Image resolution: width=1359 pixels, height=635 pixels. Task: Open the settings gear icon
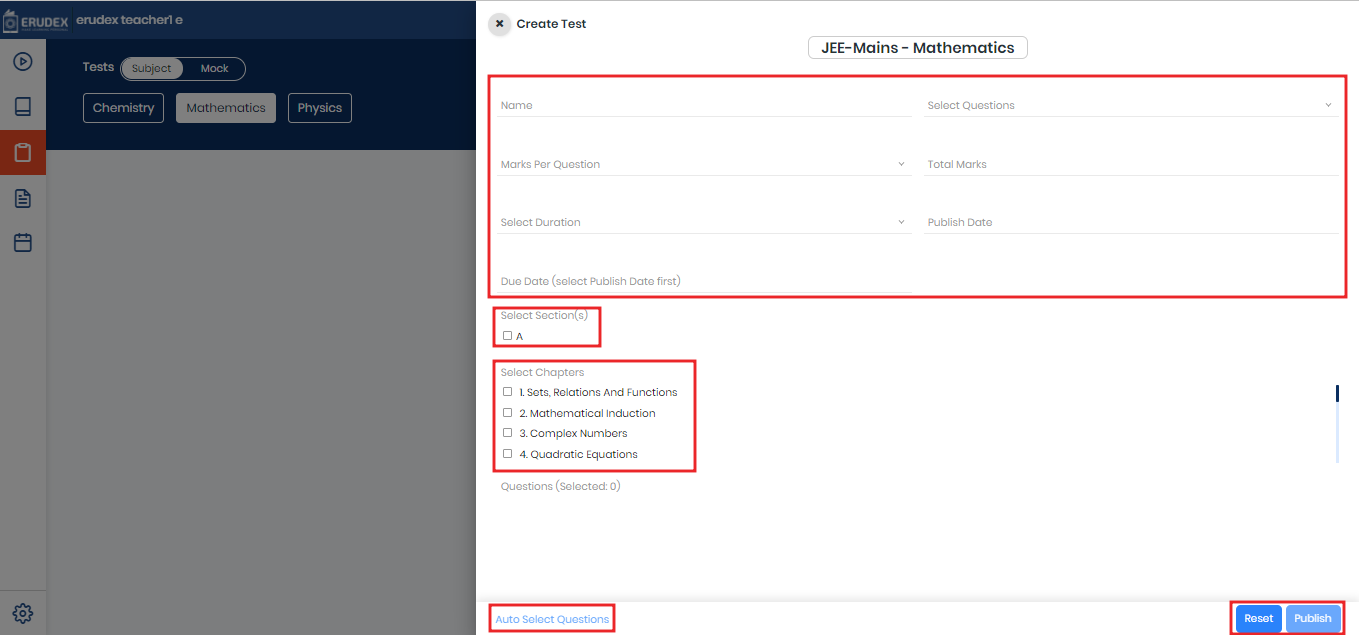click(22, 613)
